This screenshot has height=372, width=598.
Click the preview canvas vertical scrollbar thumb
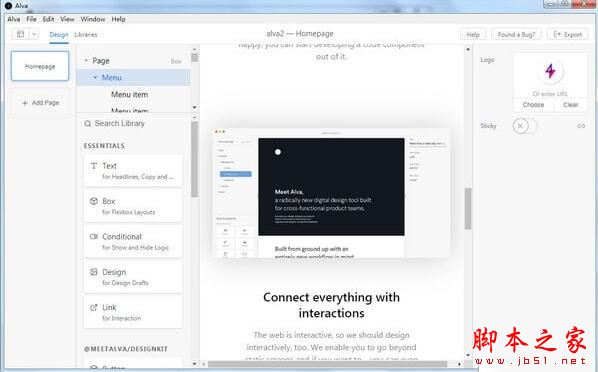tap(468, 209)
